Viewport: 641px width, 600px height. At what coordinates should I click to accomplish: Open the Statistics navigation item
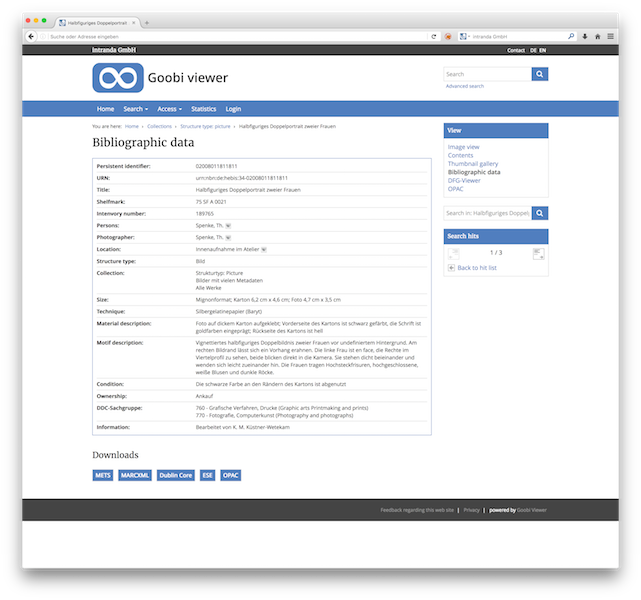tap(204, 109)
